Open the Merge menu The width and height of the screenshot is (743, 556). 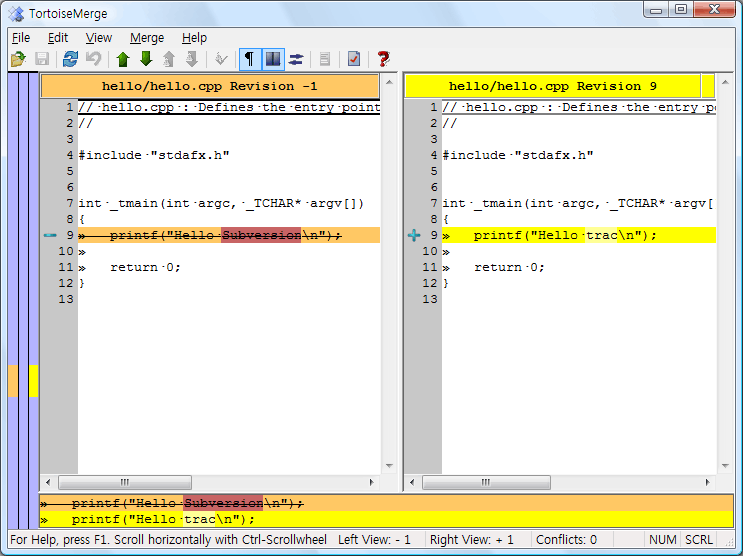[x=147, y=38]
